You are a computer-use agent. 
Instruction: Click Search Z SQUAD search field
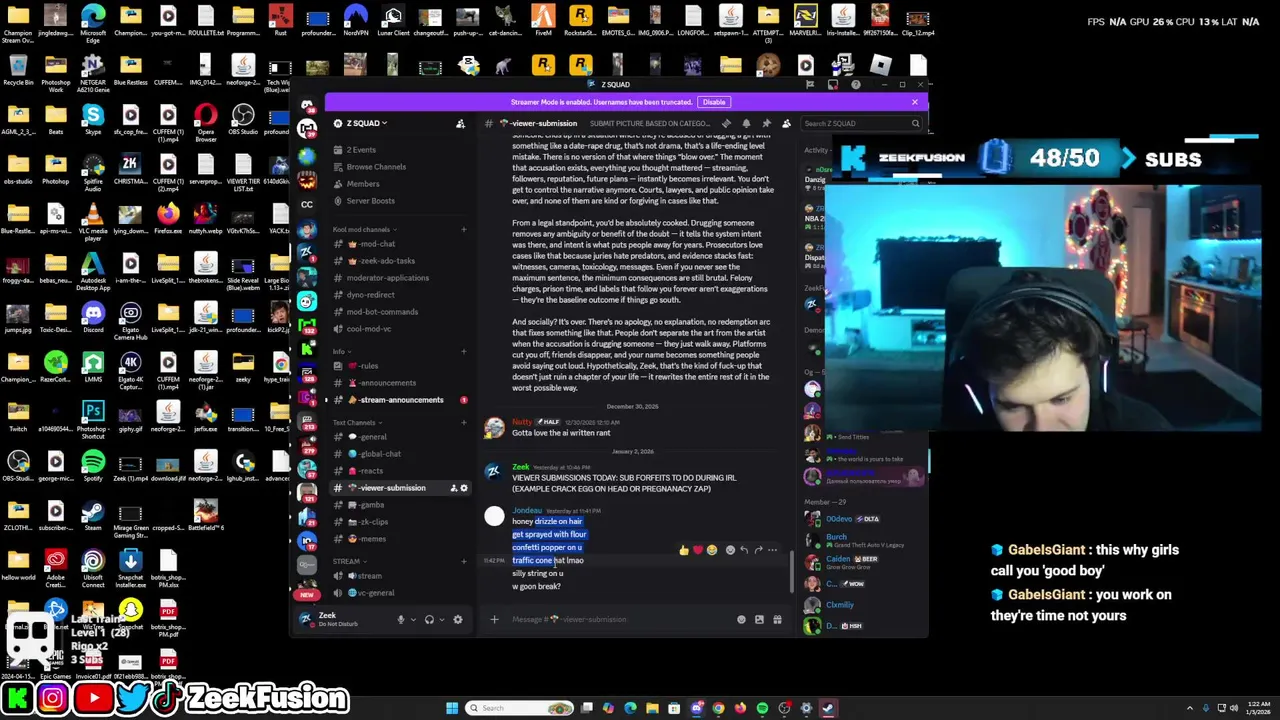pyautogui.click(x=861, y=123)
